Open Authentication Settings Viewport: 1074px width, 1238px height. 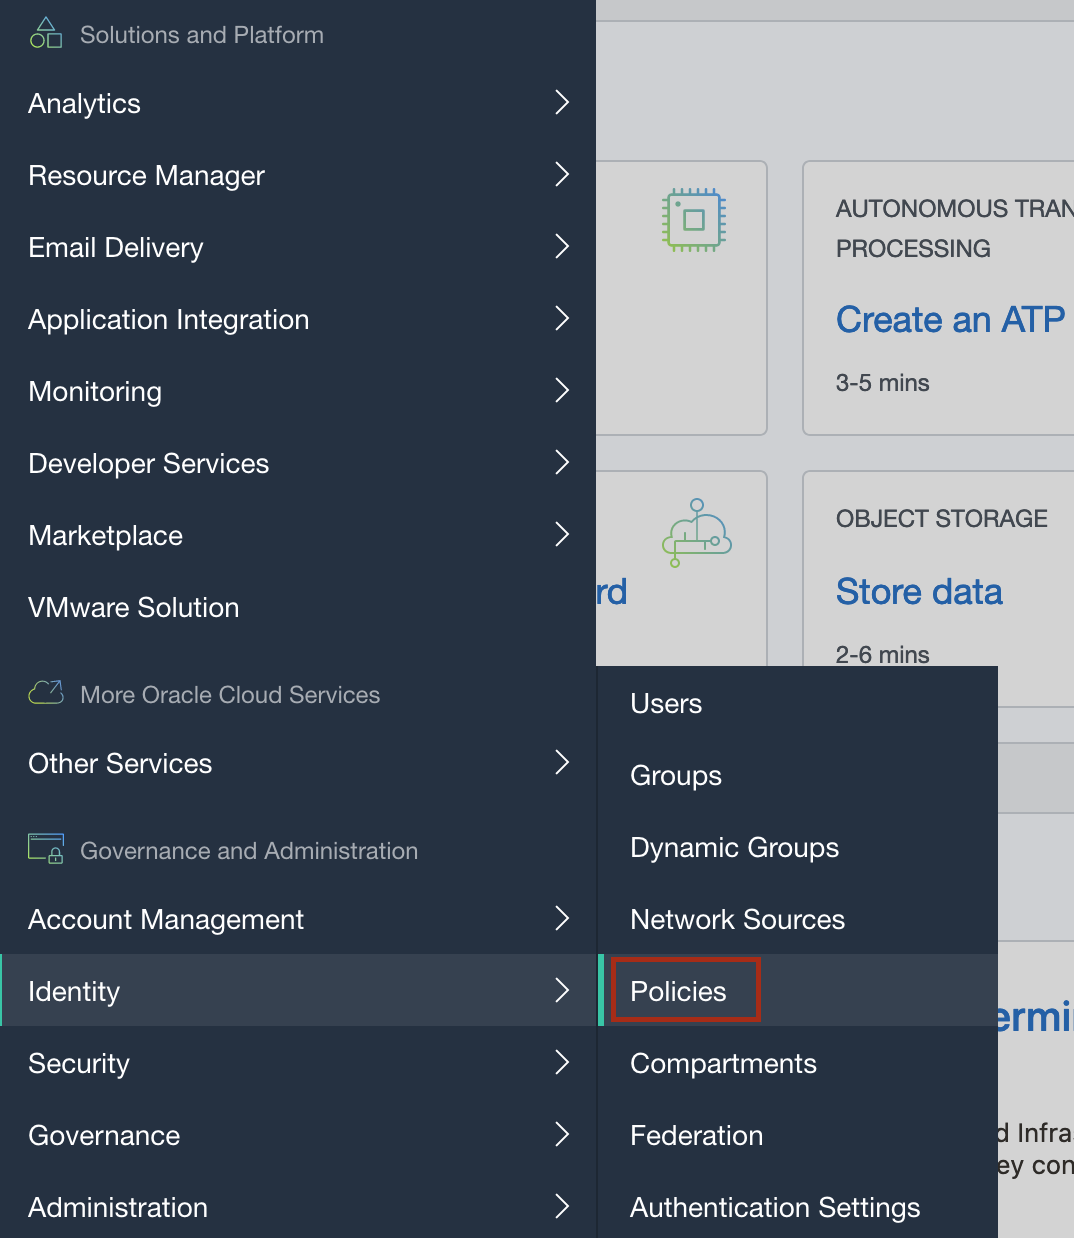(775, 1207)
